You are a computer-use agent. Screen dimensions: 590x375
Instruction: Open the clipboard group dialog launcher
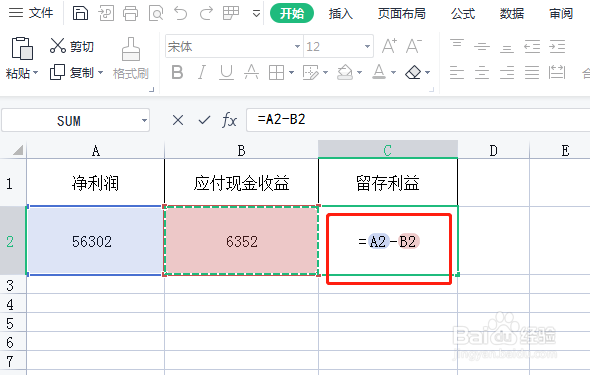click(x=152, y=90)
